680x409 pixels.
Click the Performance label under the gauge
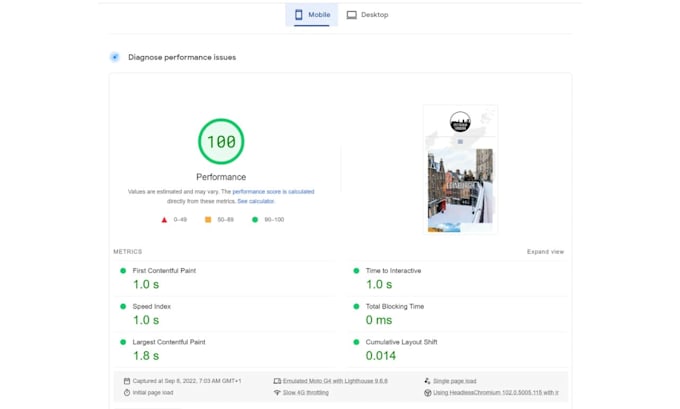pos(221,177)
